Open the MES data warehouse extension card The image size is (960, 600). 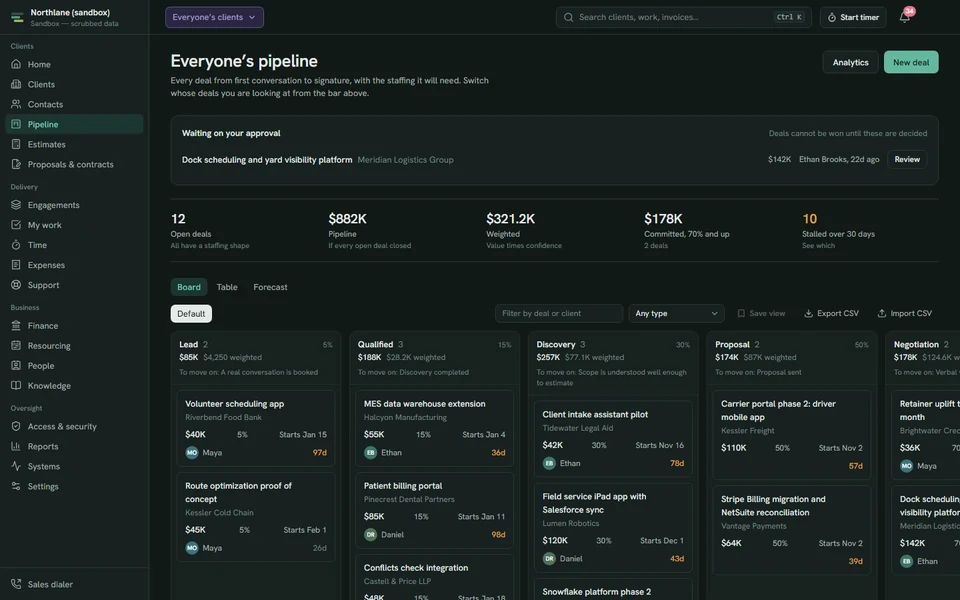pyautogui.click(x=435, y=428)
